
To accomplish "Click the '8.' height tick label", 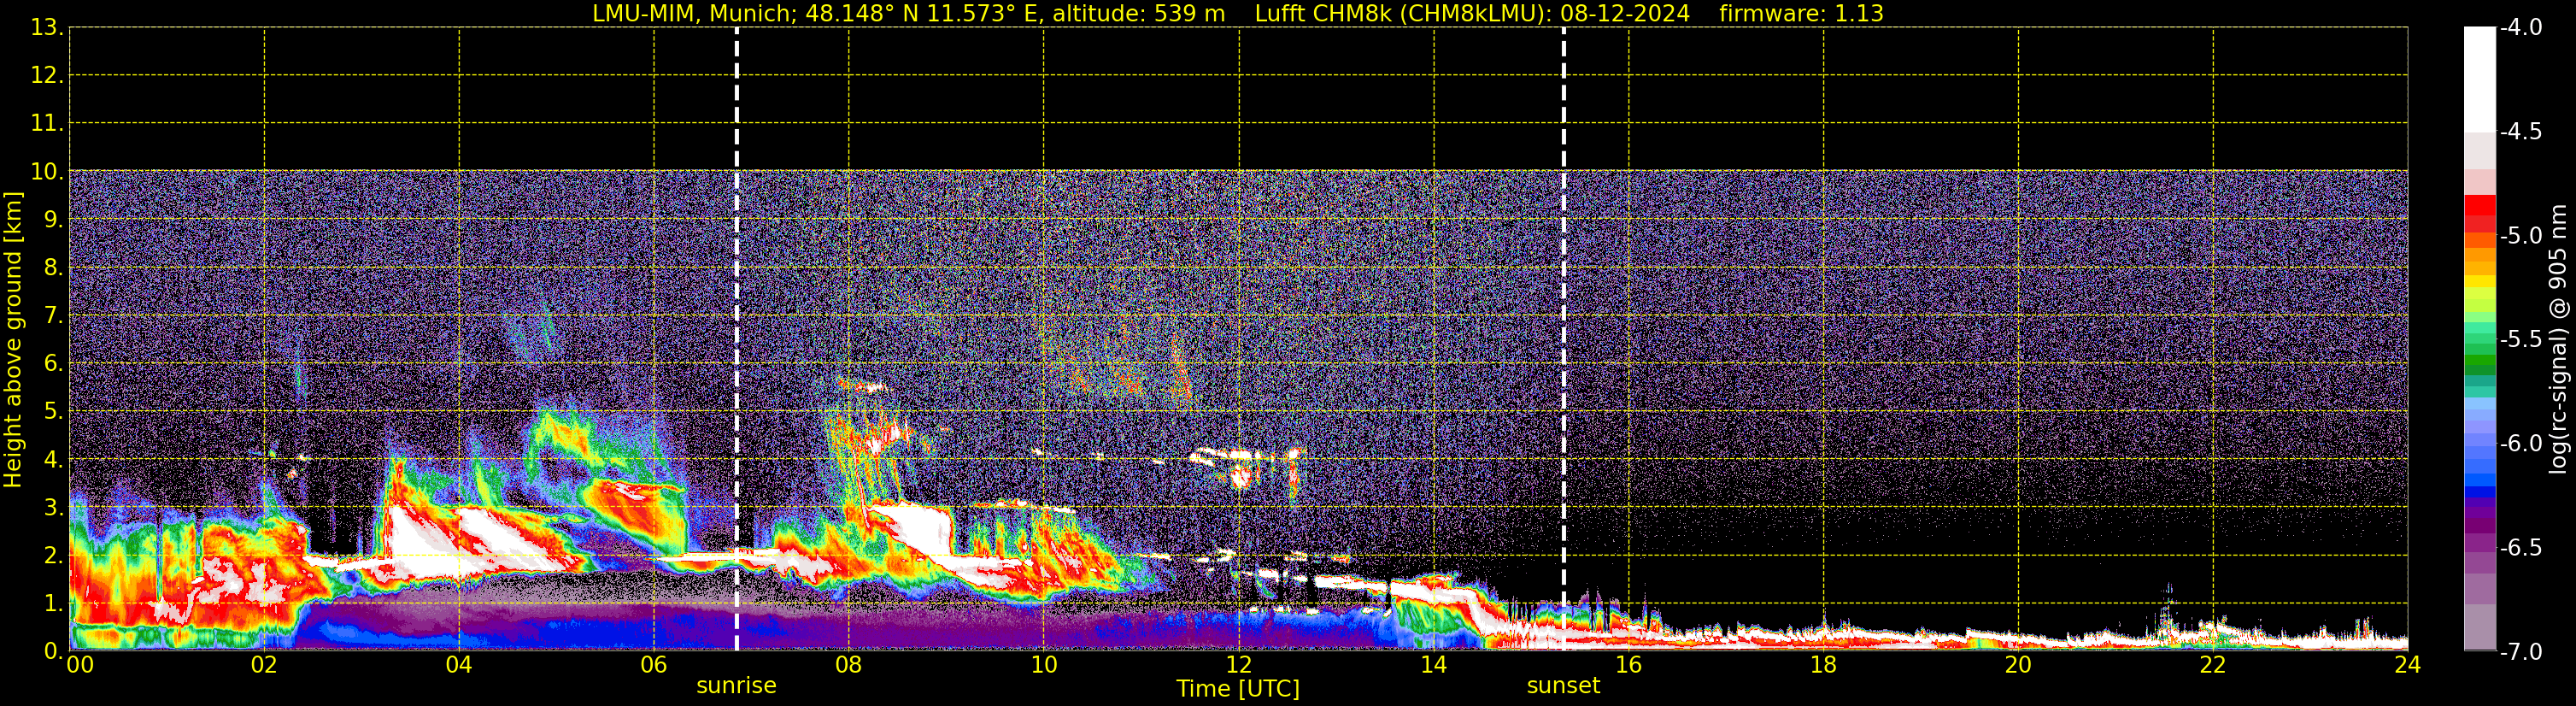I will click(x=53, y=268).
